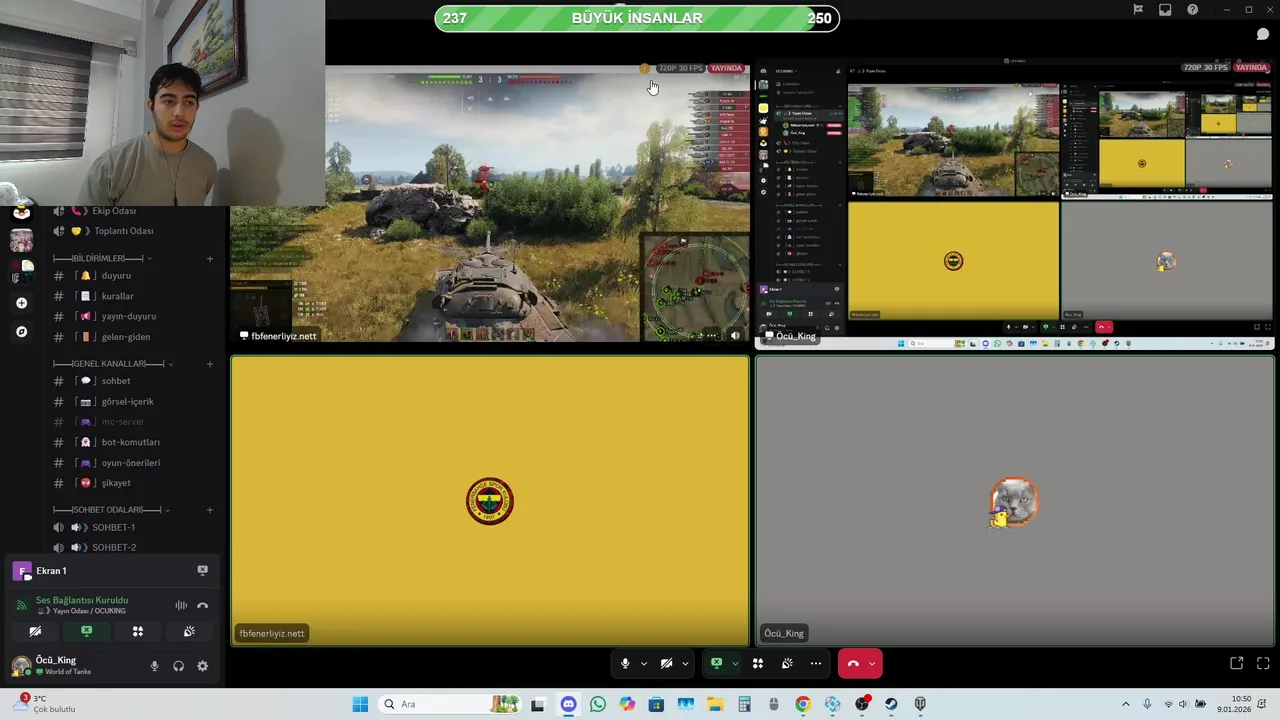Image resolution: width=1280 pixels, height=720 pixels.
Task: Click the BÜYÜK İNSANLAR progress bar
Action: [x=637, y=18]
